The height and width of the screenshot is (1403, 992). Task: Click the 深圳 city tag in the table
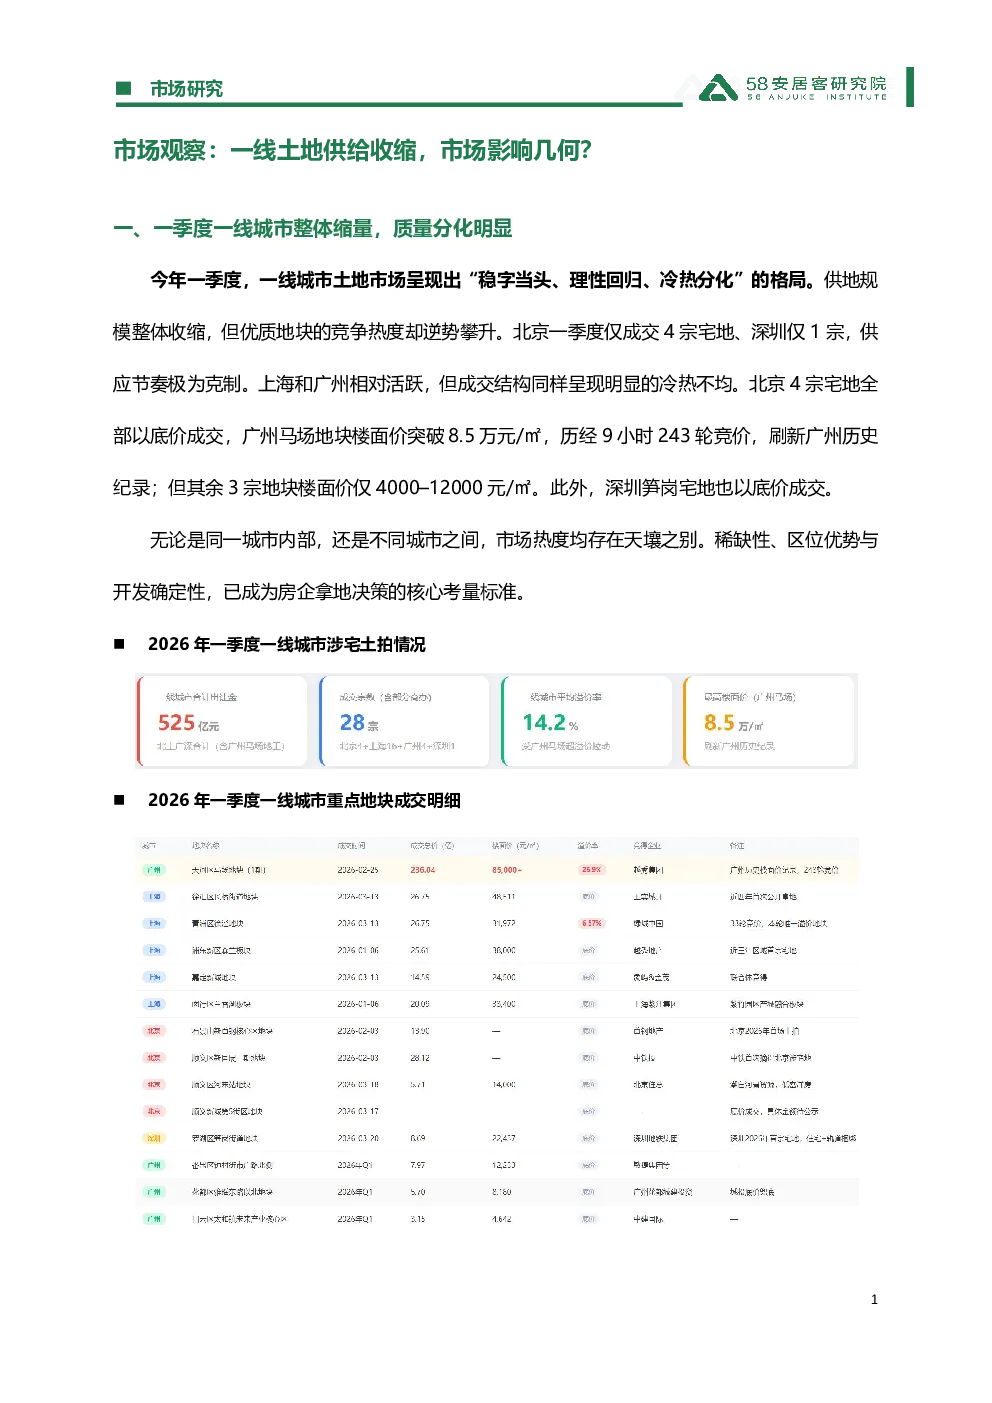[x=154, y=1138]
